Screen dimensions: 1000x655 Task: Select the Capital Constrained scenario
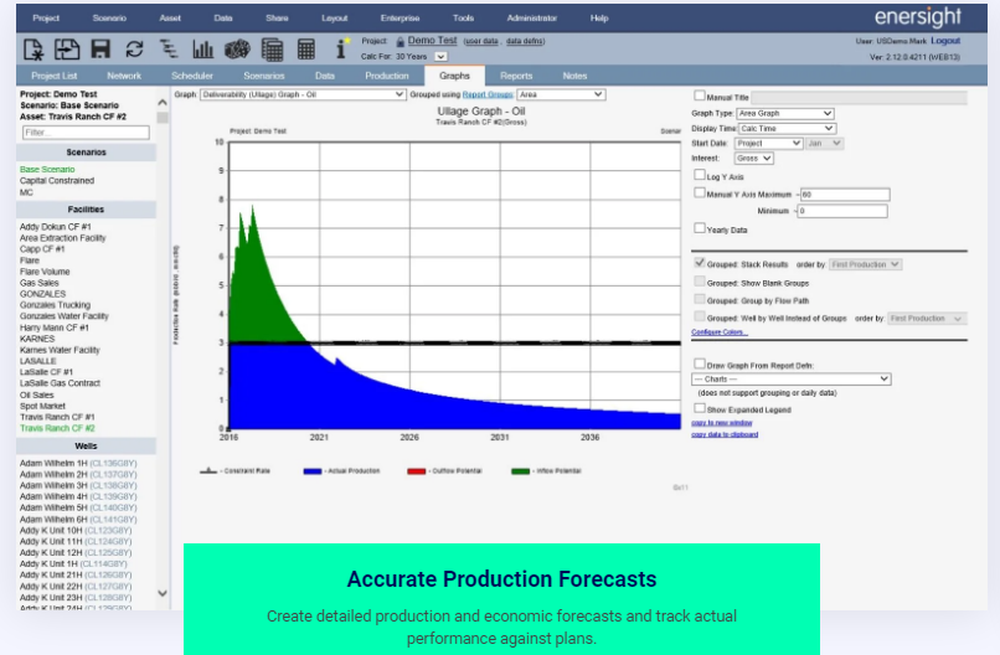click(x=57, y=181)
